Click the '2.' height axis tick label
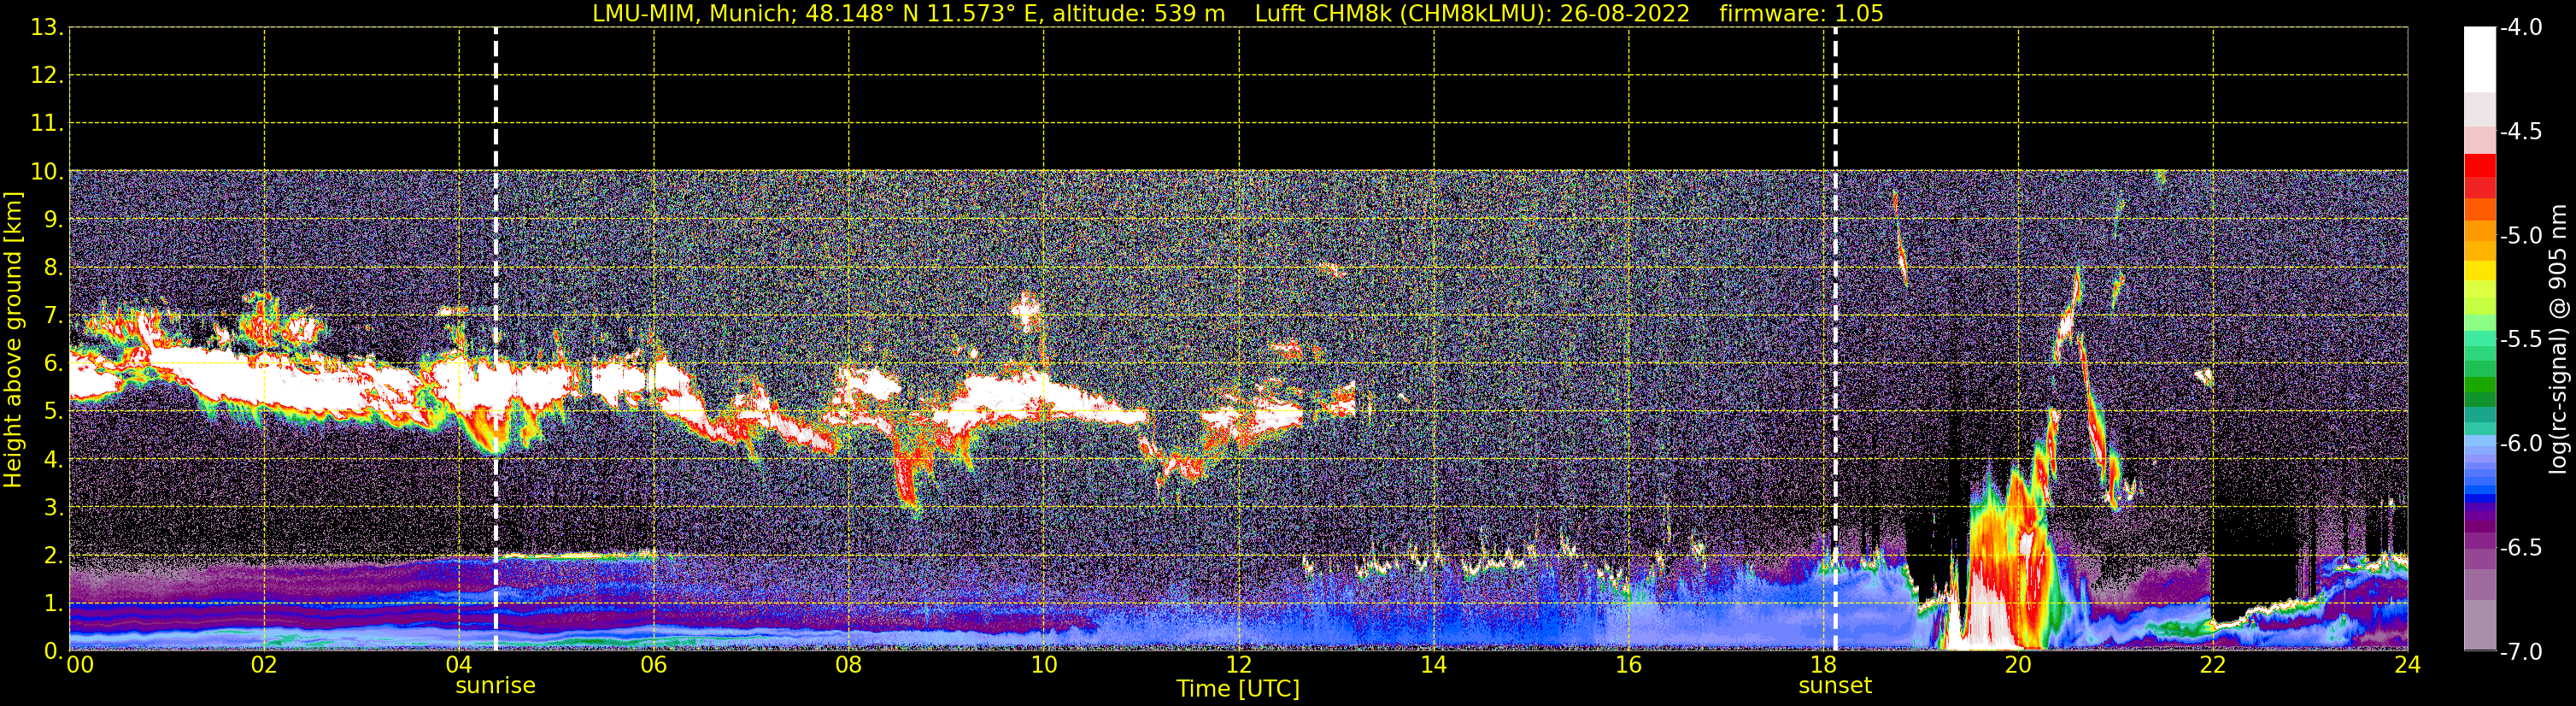 (54, 556)
